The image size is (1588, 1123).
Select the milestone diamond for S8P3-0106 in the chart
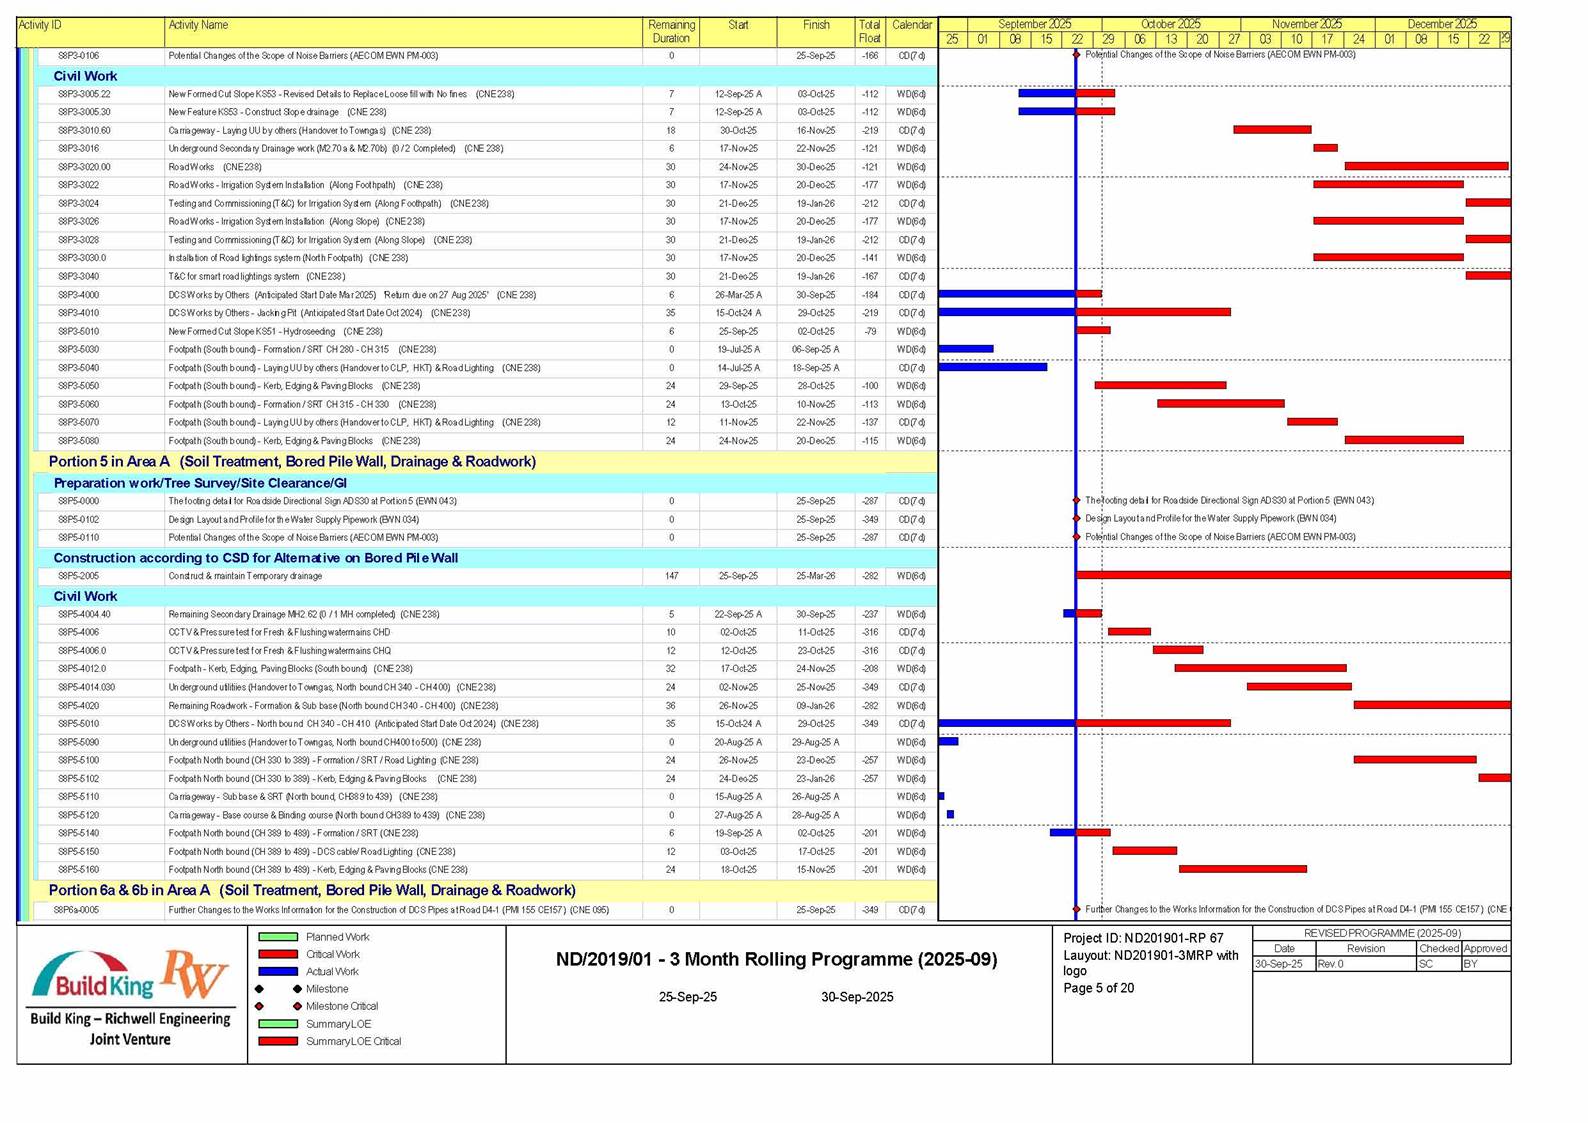pos(1076,55)
